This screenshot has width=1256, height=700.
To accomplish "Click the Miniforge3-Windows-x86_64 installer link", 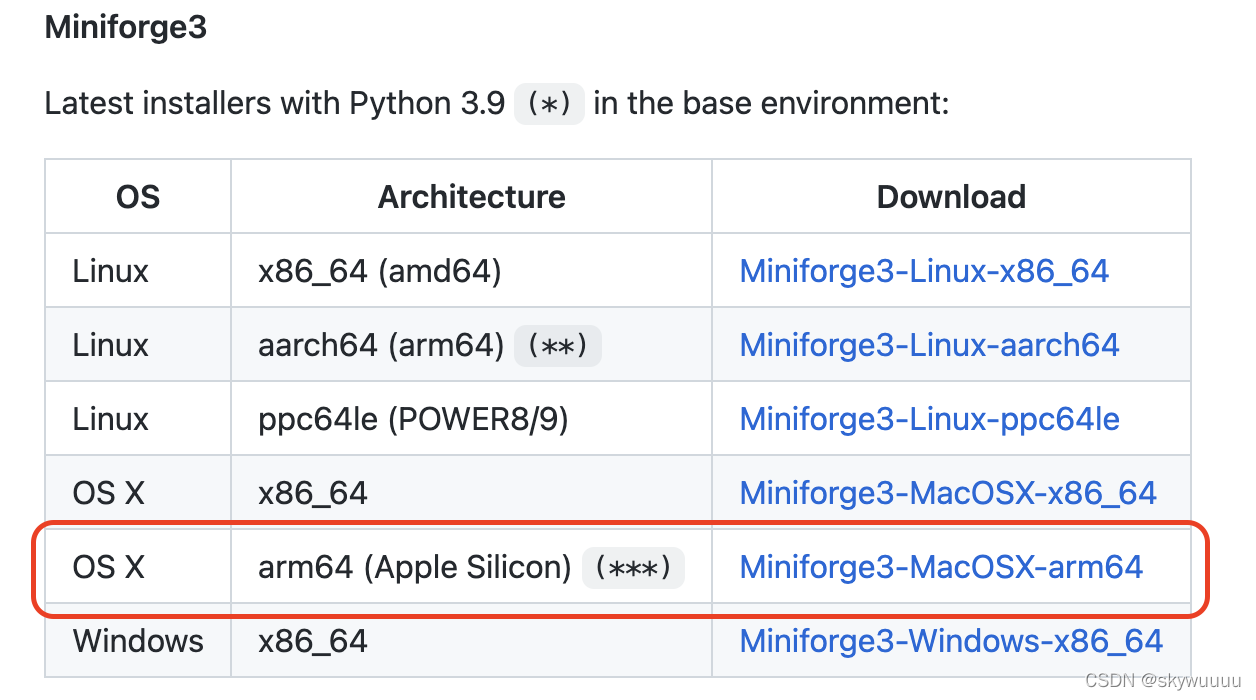I will point(951,641).
